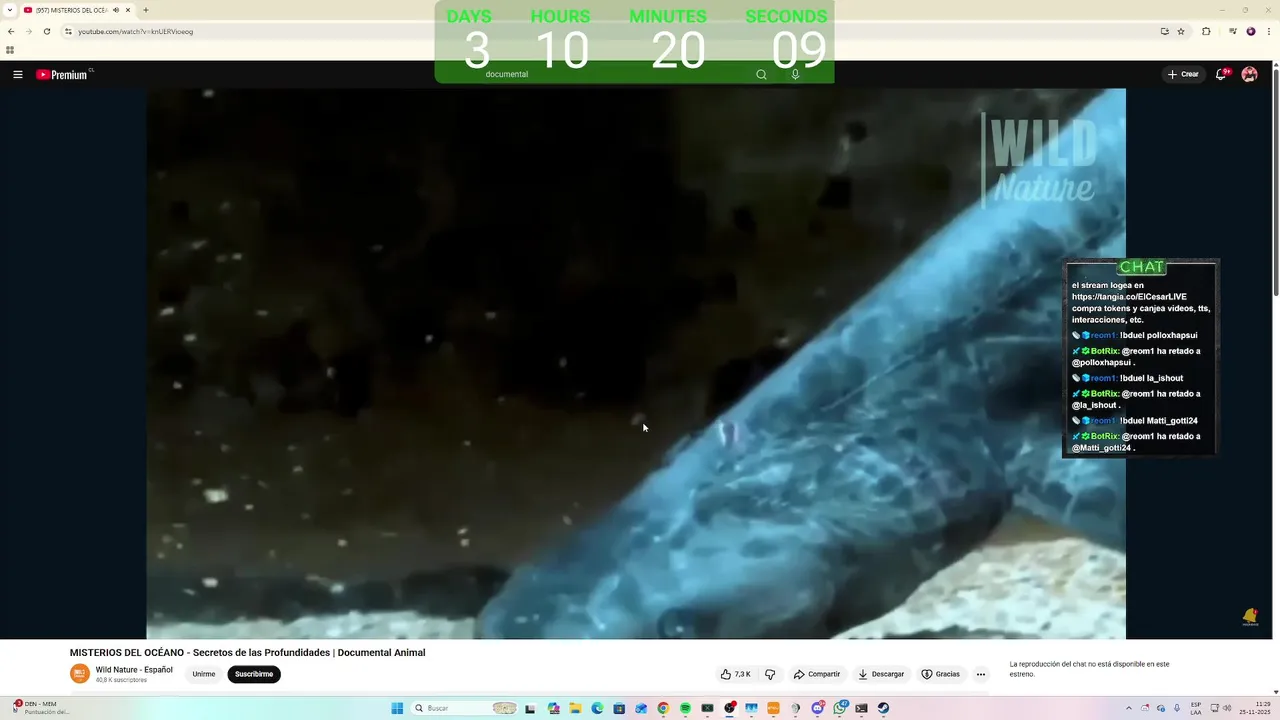Viewport: 1280px width, 720px height.
Task: Click the search box containing documental
Action: [610, 74]
